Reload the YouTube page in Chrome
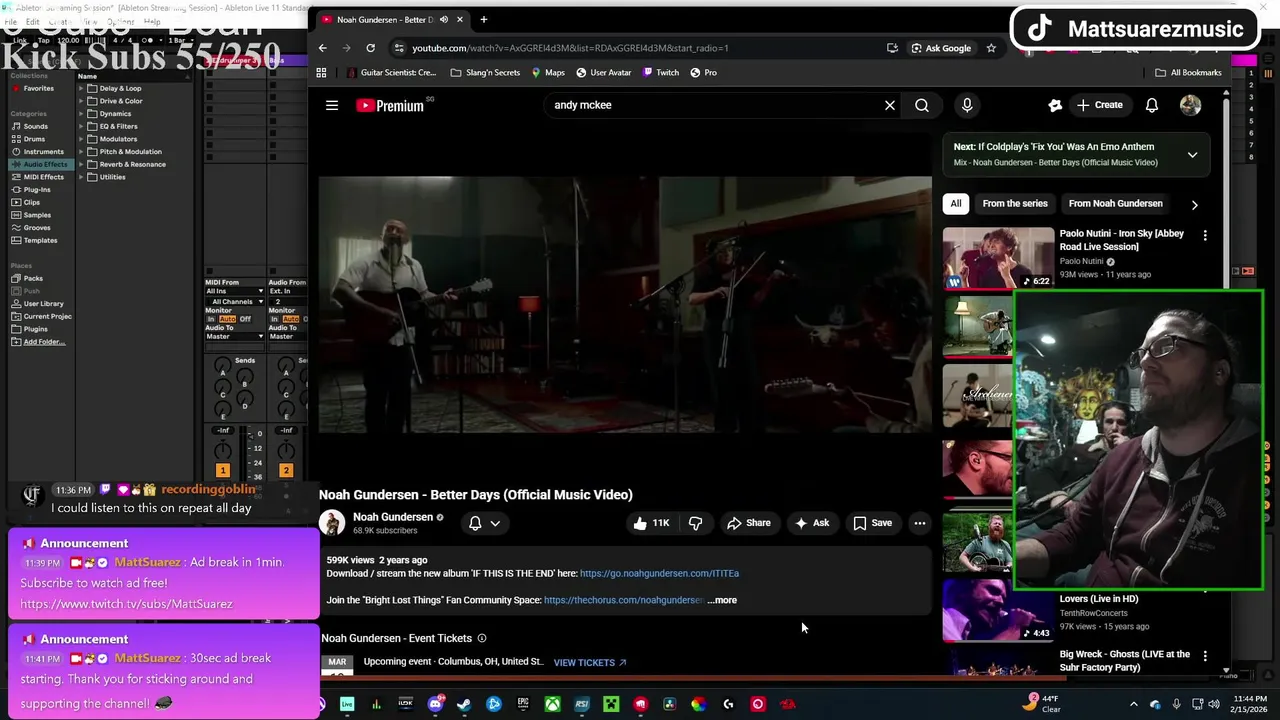Screen dimensions: 1280x720 (370, 48)
